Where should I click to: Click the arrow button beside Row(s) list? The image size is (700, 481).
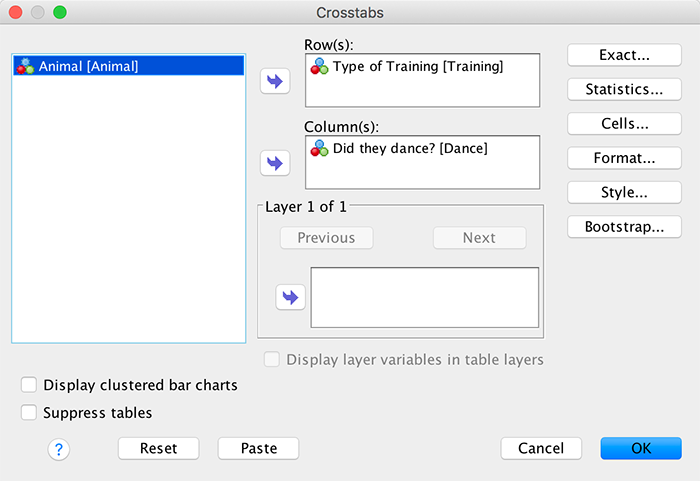(274, 82)
